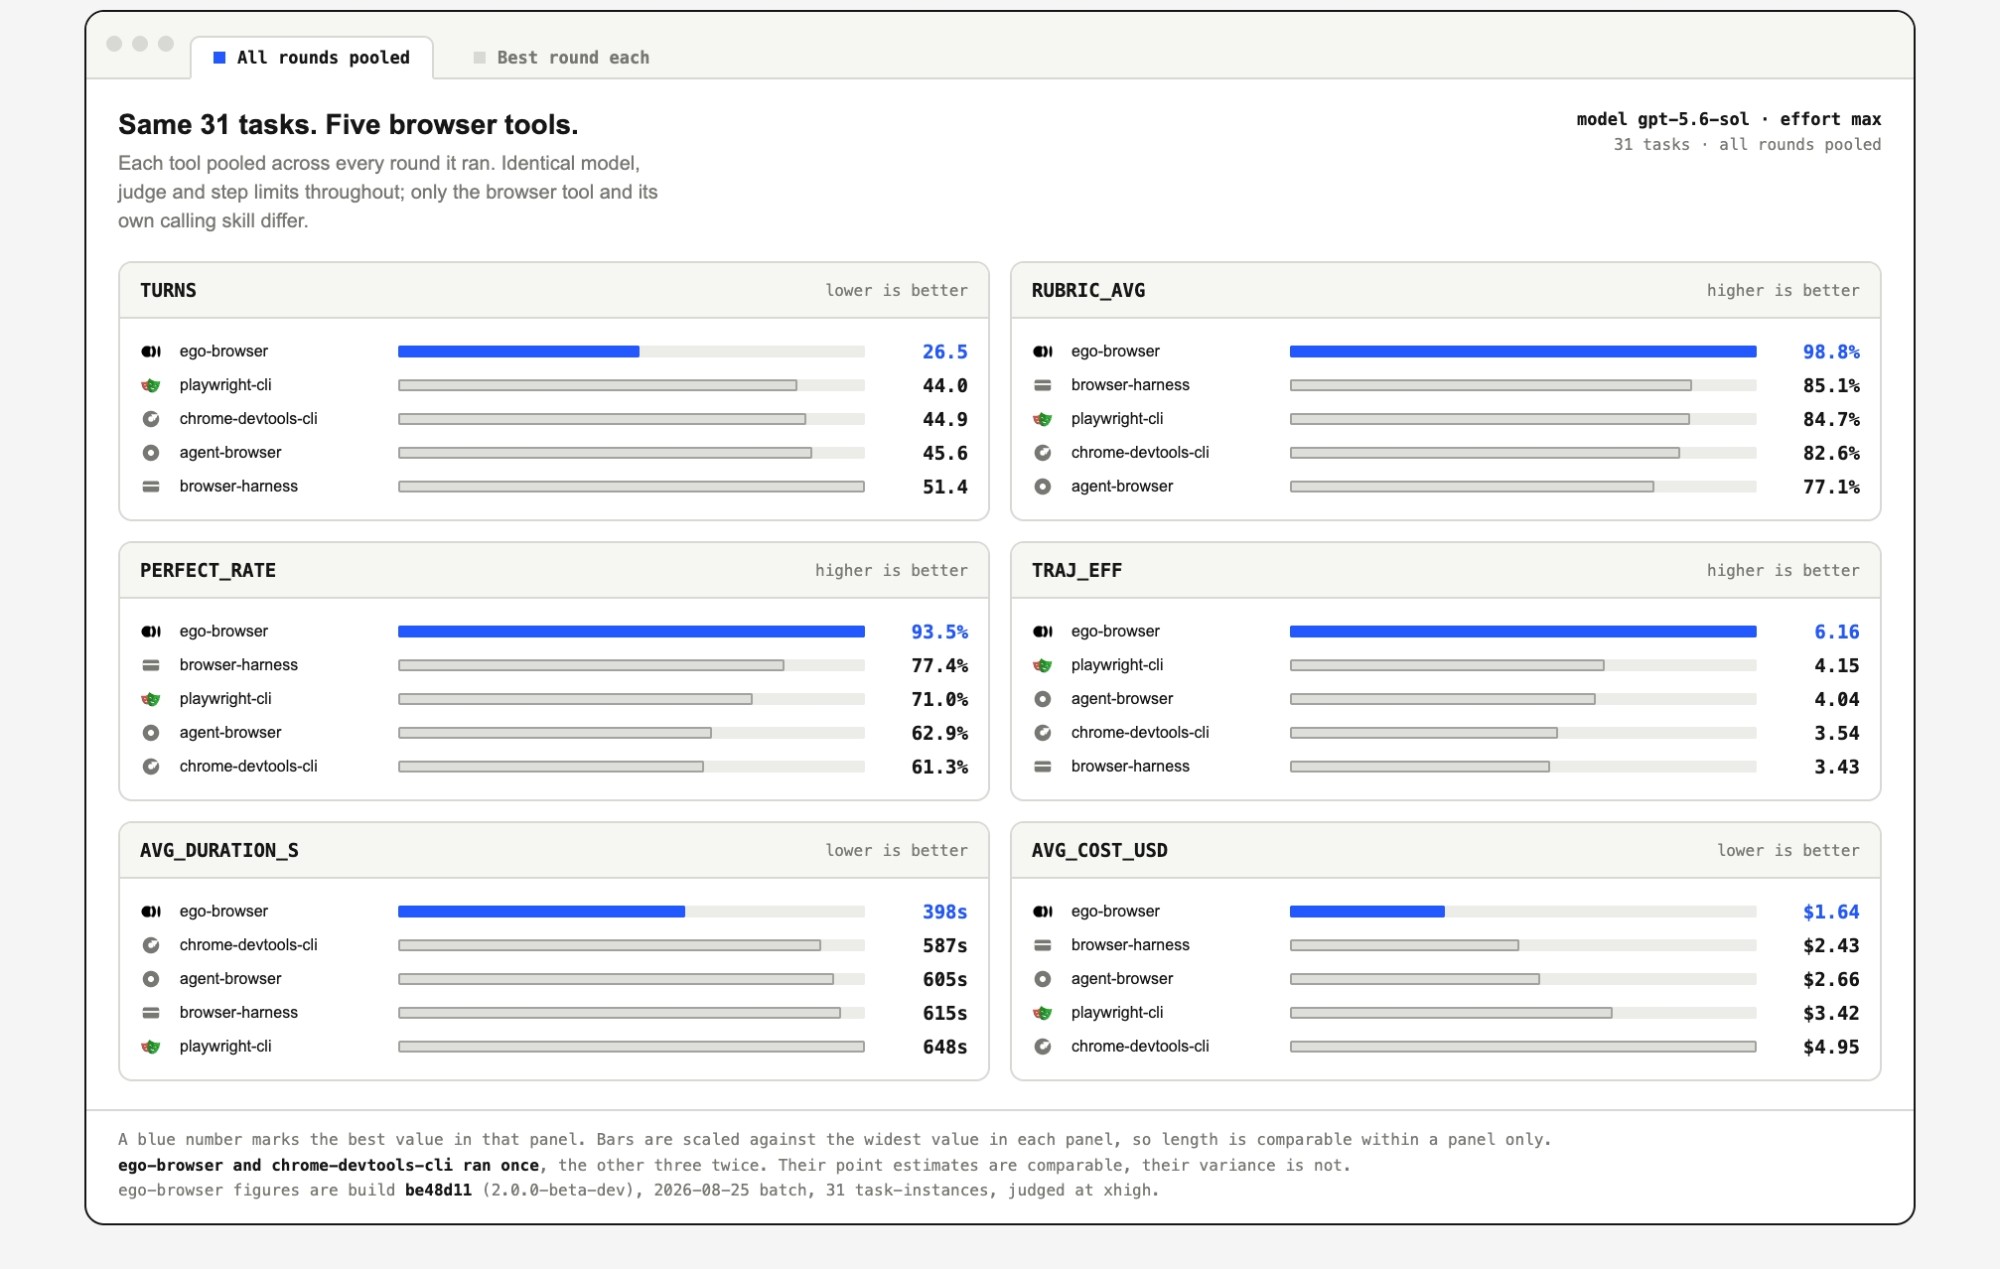Click chrome-devtools-cli icon in PERFECT_RATE panel
Image resolution: width=2000 pixels, height=1269 pixels.
point(151,767)
